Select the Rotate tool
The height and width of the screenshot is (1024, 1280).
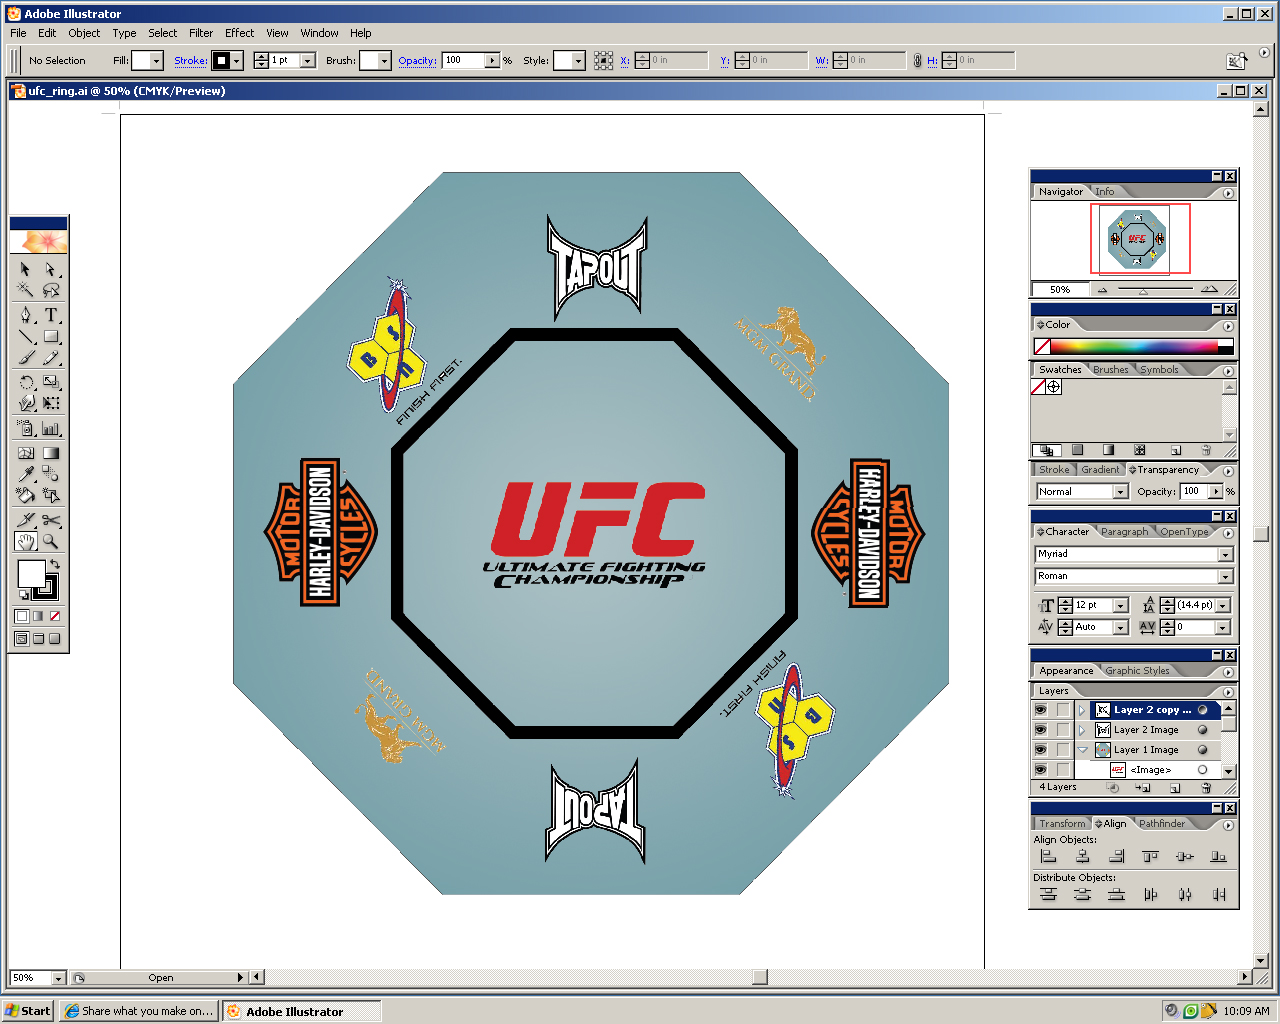click(x=26, y=382)
